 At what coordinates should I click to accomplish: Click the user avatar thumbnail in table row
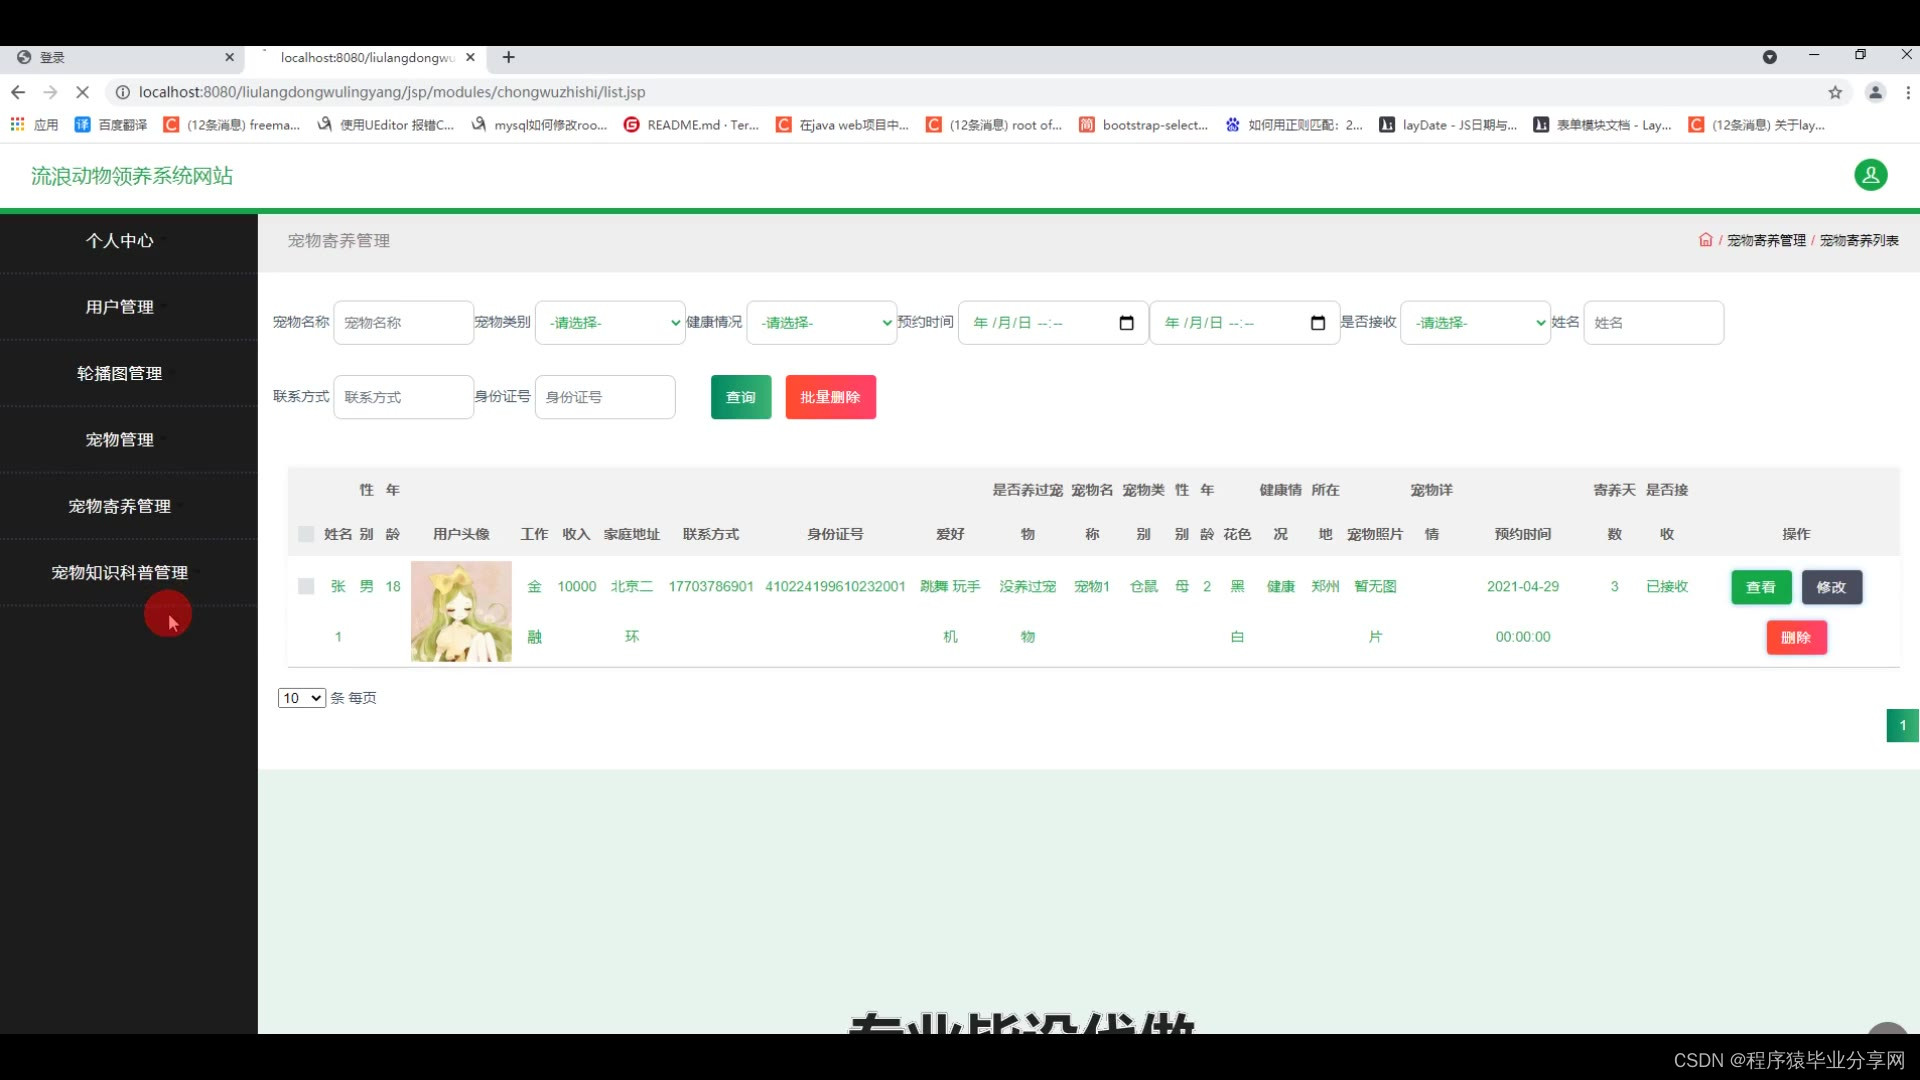tap(461, 611)
